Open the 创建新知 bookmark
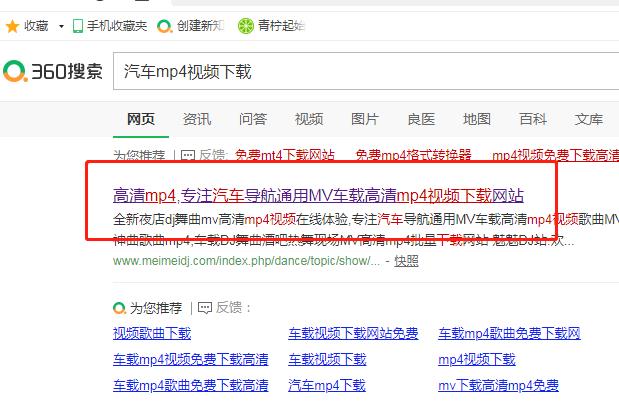 click(x=190, y=26)
